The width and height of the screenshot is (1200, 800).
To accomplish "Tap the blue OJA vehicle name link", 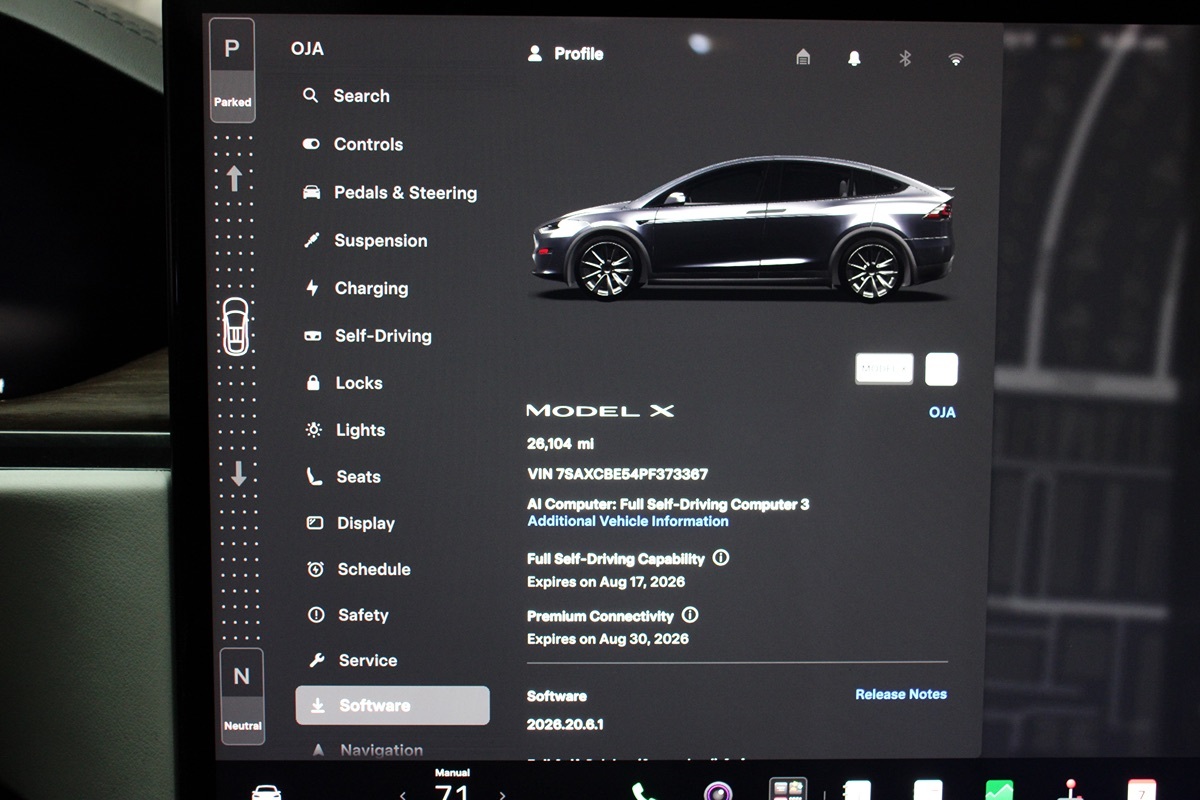I will coord(942,412).
